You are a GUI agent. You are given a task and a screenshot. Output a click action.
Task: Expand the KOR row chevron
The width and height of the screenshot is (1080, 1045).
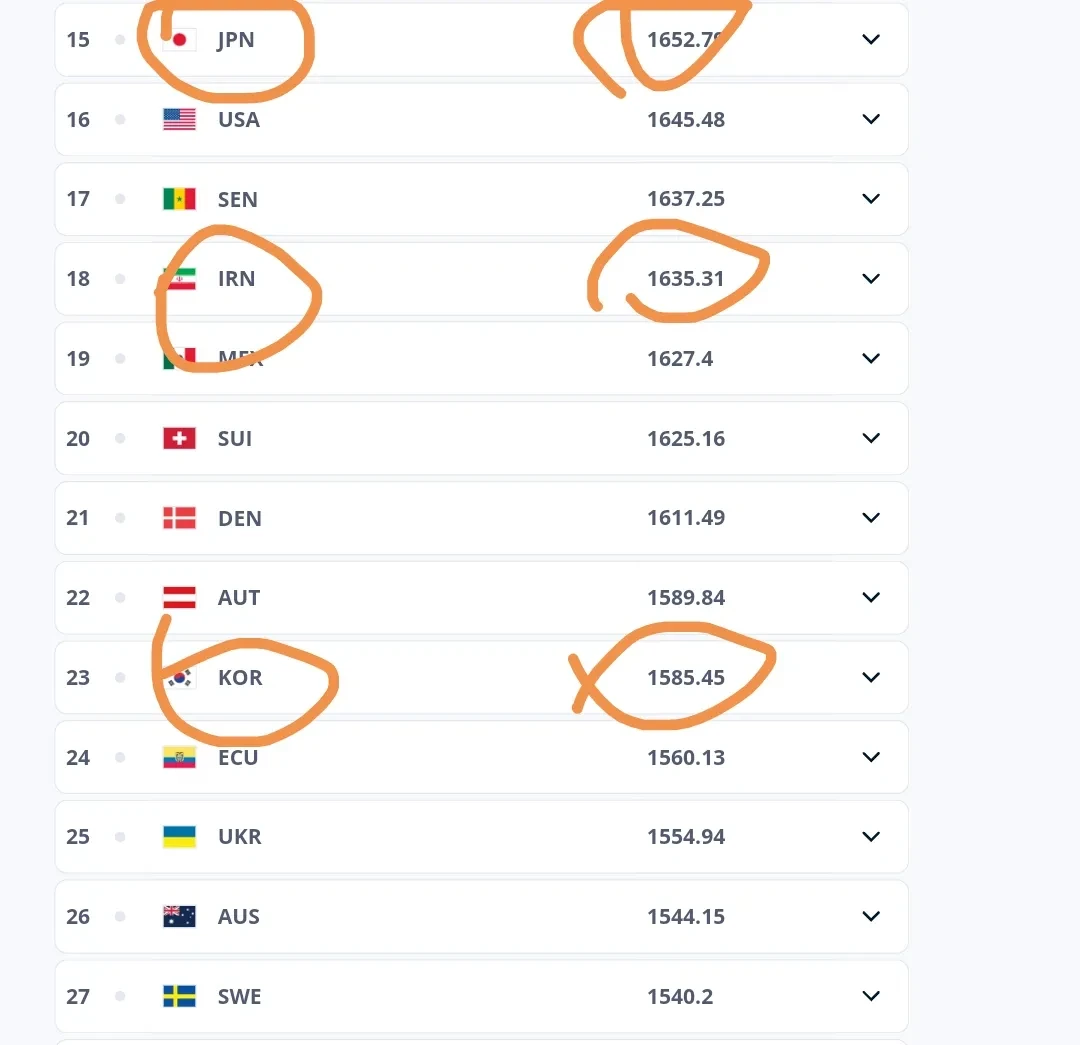(871, 677)
